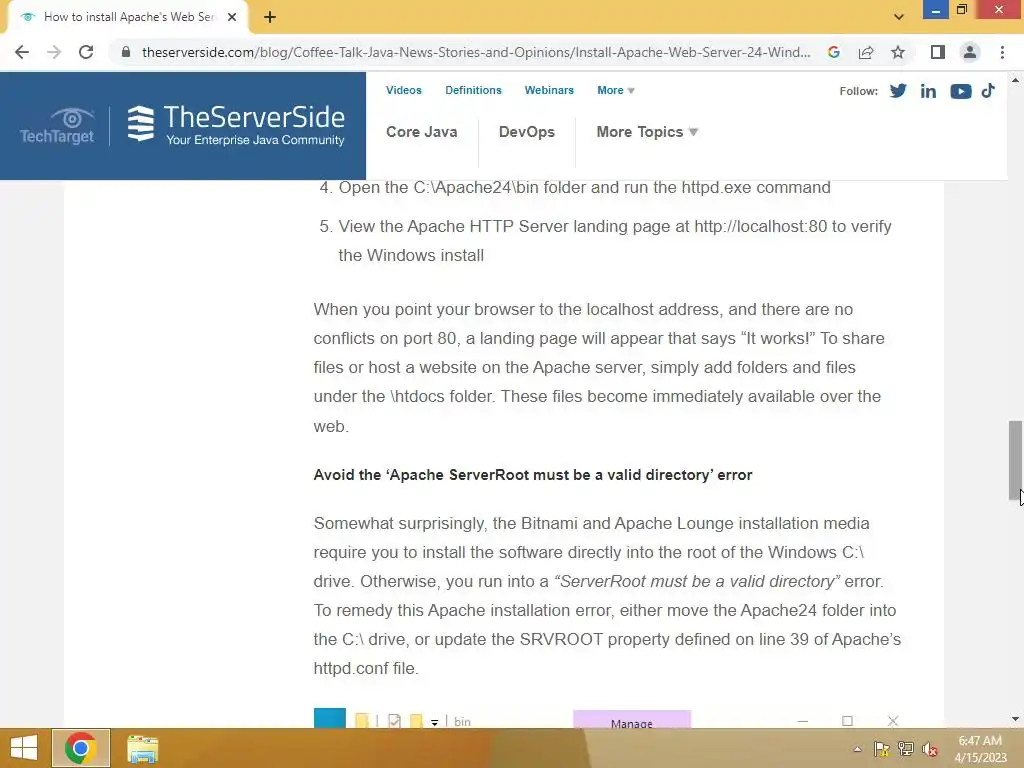Viewport: 1024px width, 768px height.
Task: Click the TechTarget eye logo
Action: 57,125
